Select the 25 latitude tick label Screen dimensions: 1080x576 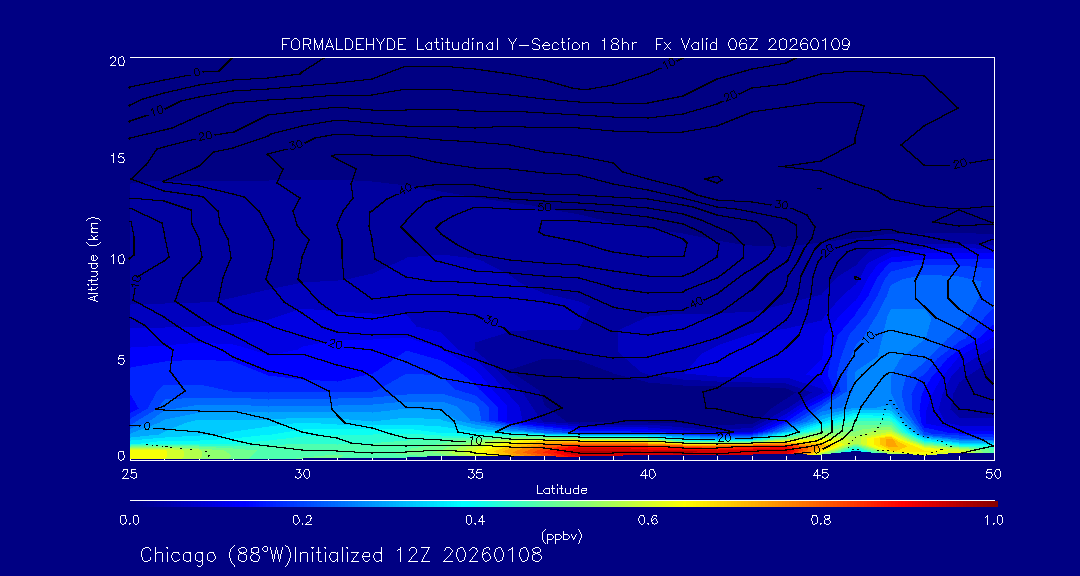[x=129, y=472]
